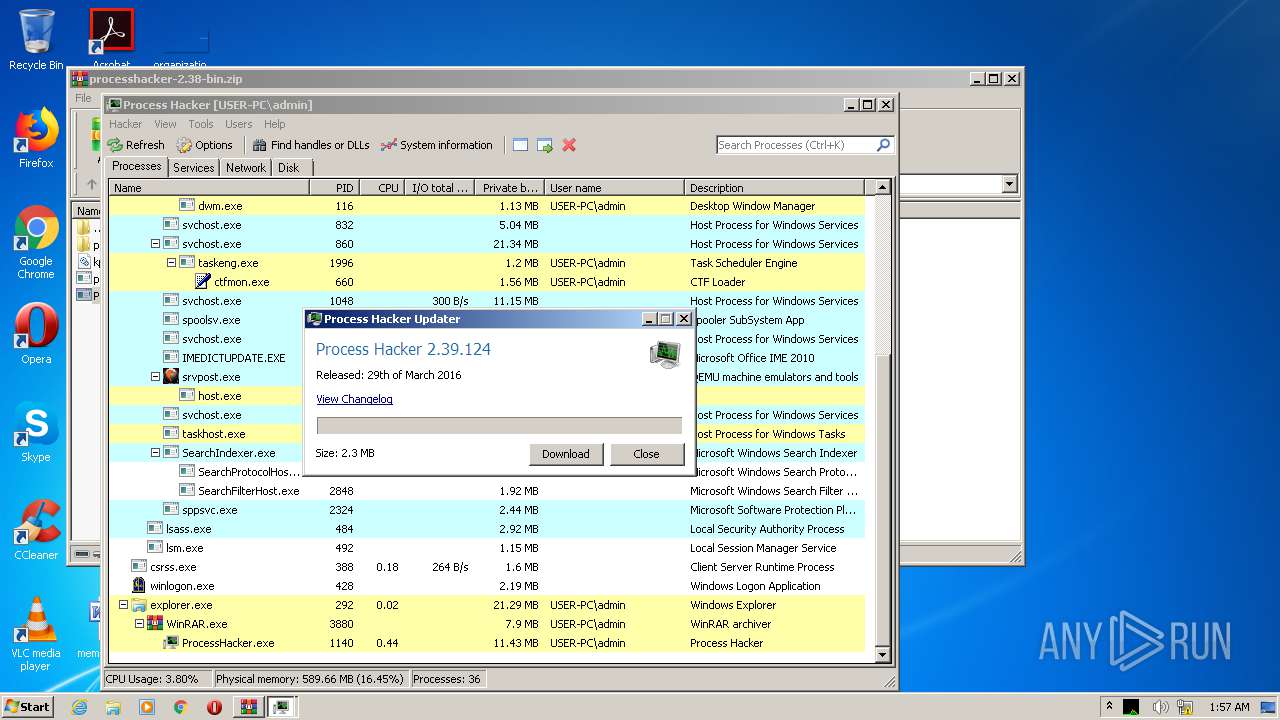Select the srvpost.exe process icon
1280x720 pixels.
[x=171, y=377]
